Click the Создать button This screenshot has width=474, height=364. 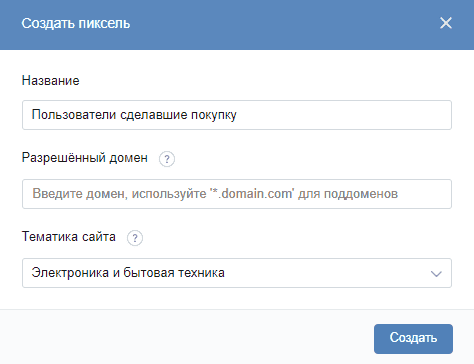[x=413, y=339]
